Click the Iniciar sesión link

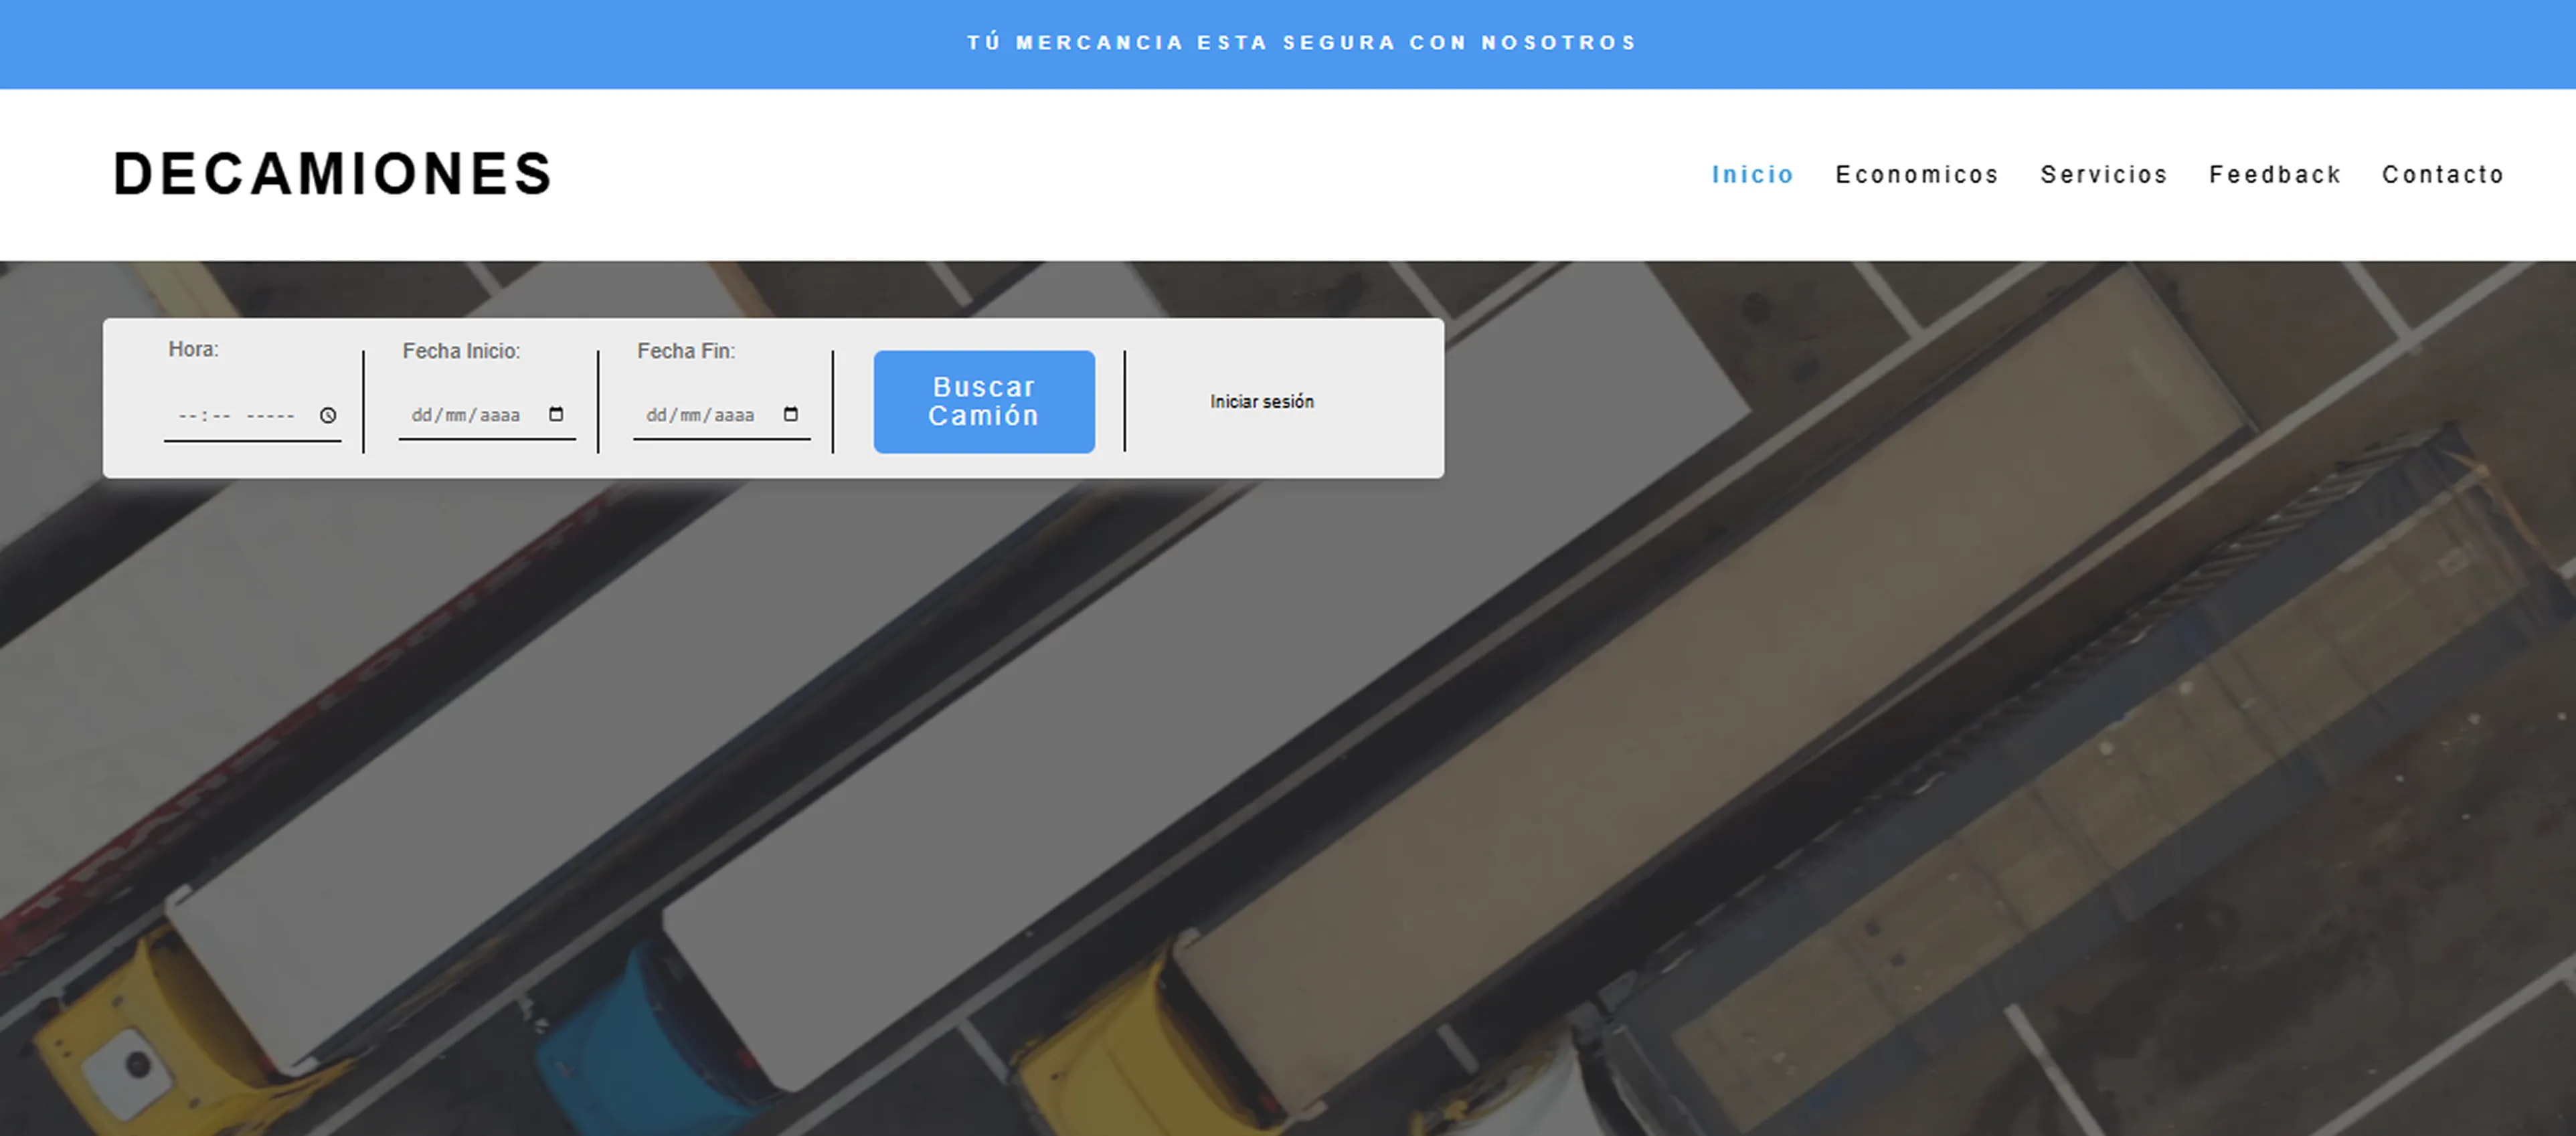(1261, 401)
